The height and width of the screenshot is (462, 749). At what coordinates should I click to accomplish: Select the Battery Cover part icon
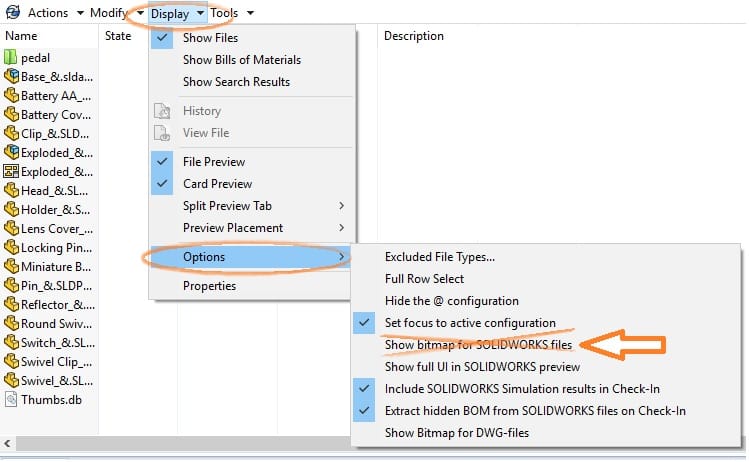point(11,114)
